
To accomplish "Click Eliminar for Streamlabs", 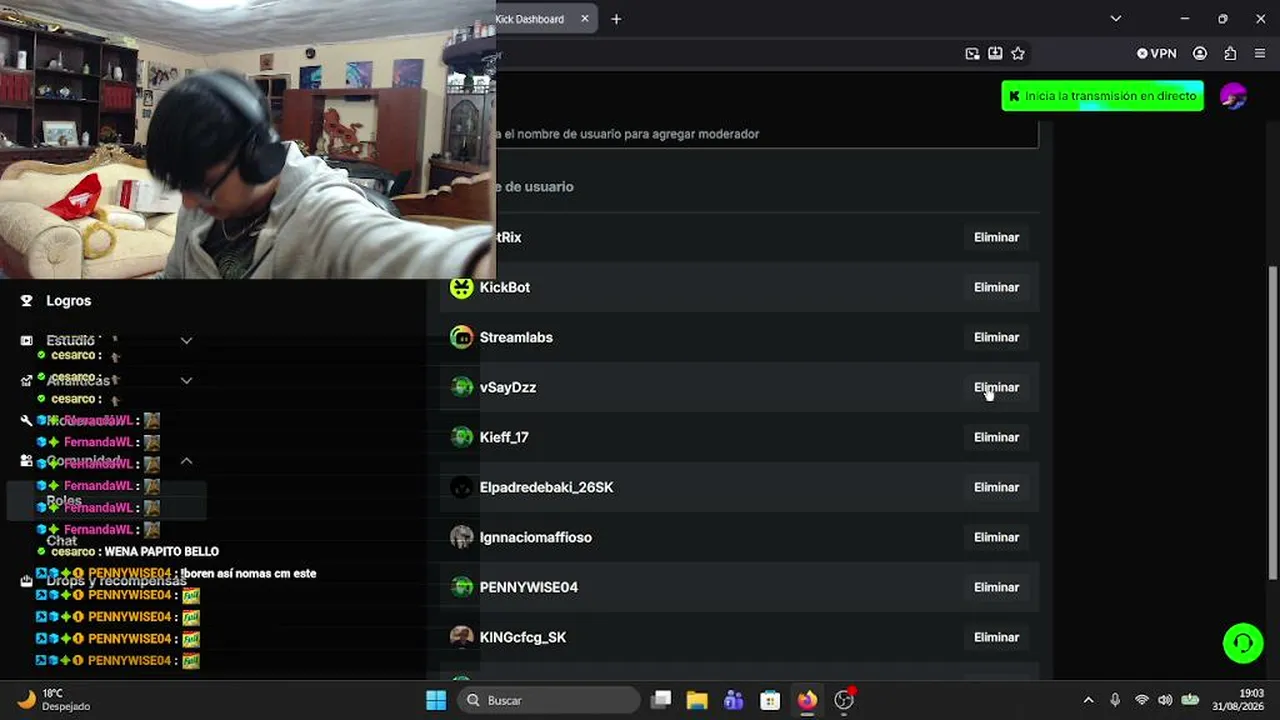I will pos(997,337).
